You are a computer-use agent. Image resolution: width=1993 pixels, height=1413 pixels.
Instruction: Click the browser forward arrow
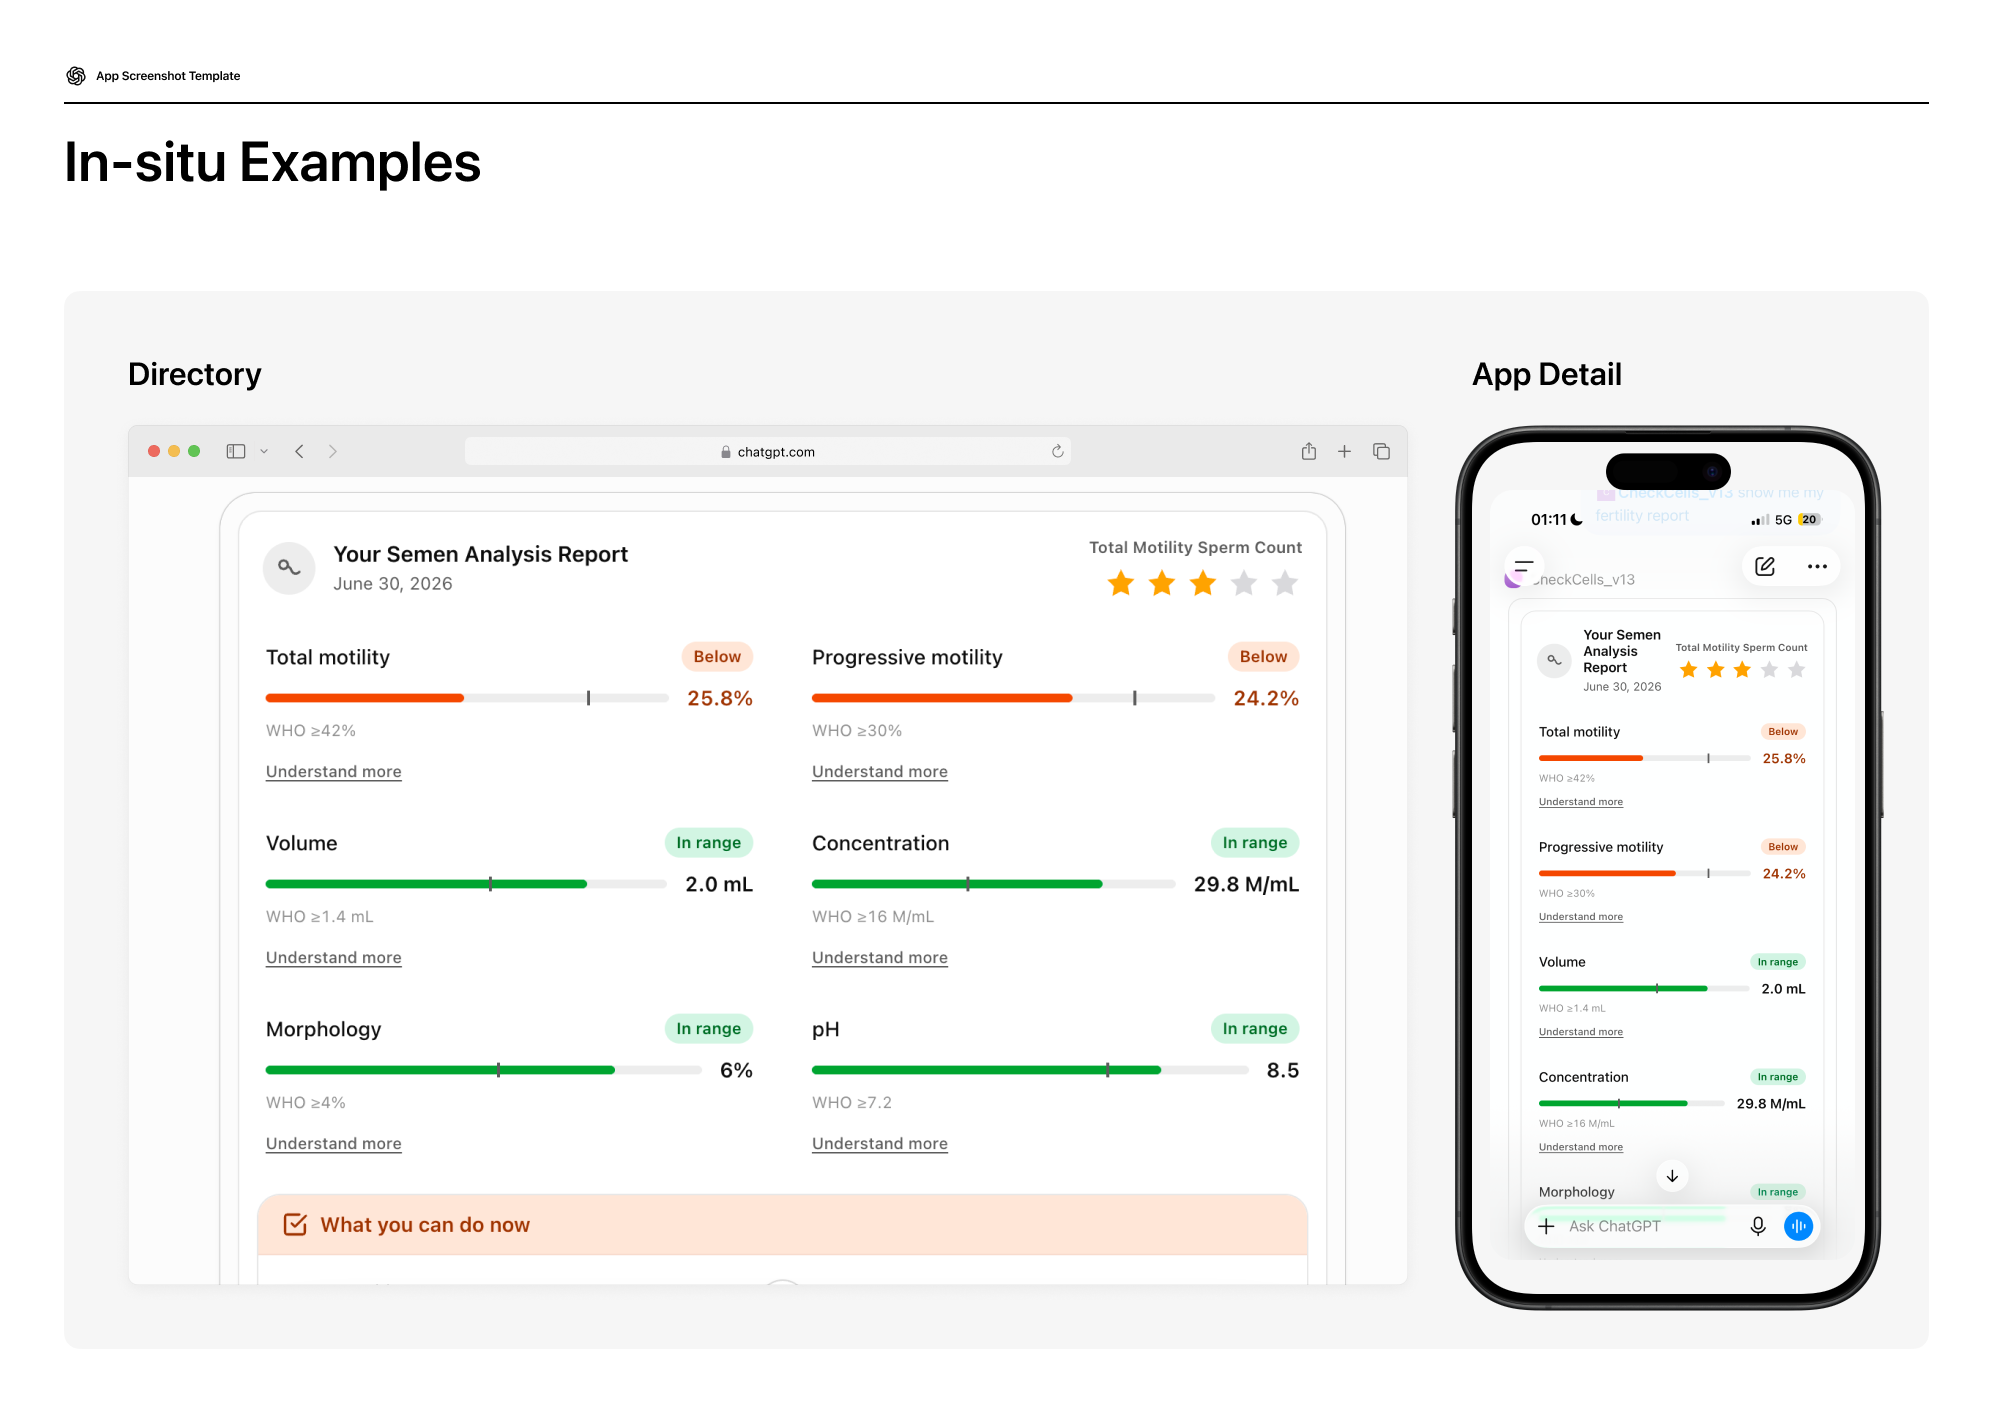[333, 451]
